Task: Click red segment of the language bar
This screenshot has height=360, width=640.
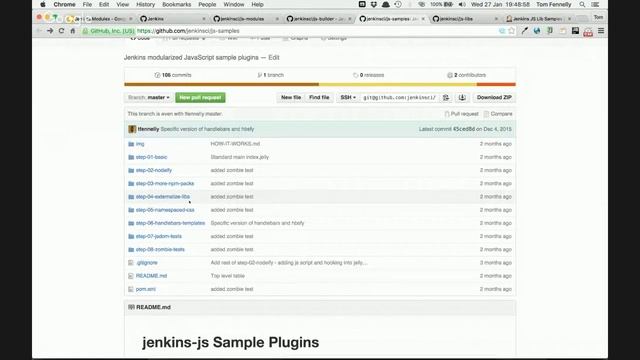Action: click(x=496, y=84)
